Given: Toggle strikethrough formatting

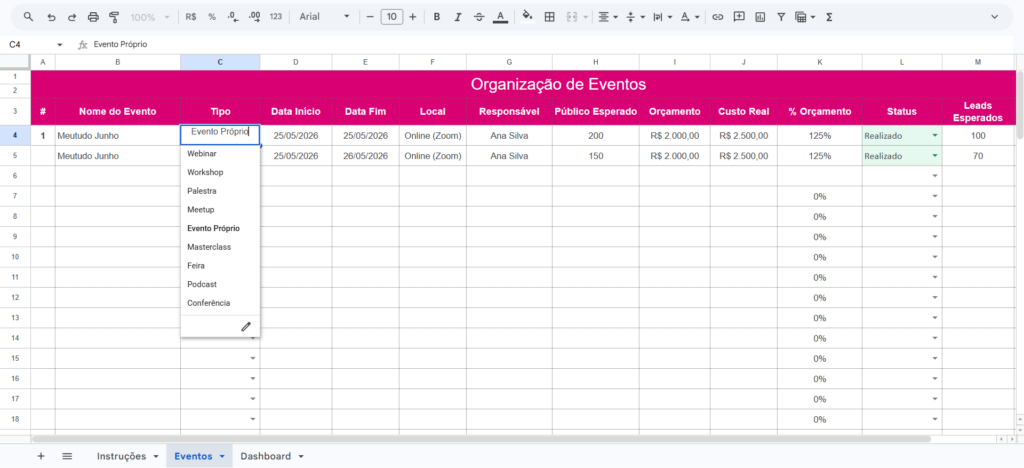Looking at the screenshot, I should tap(479, 17).
